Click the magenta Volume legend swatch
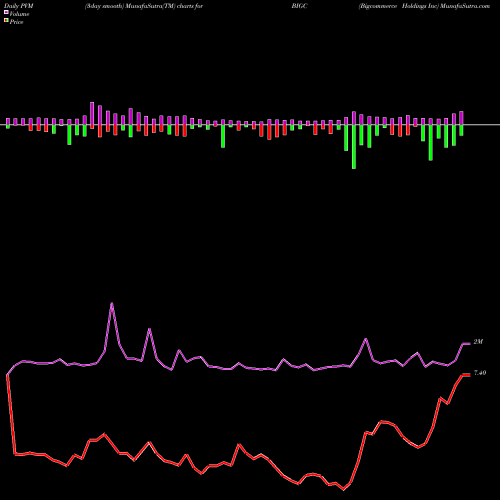The height and width of the screenshot is (500, 500). [6, 13]
